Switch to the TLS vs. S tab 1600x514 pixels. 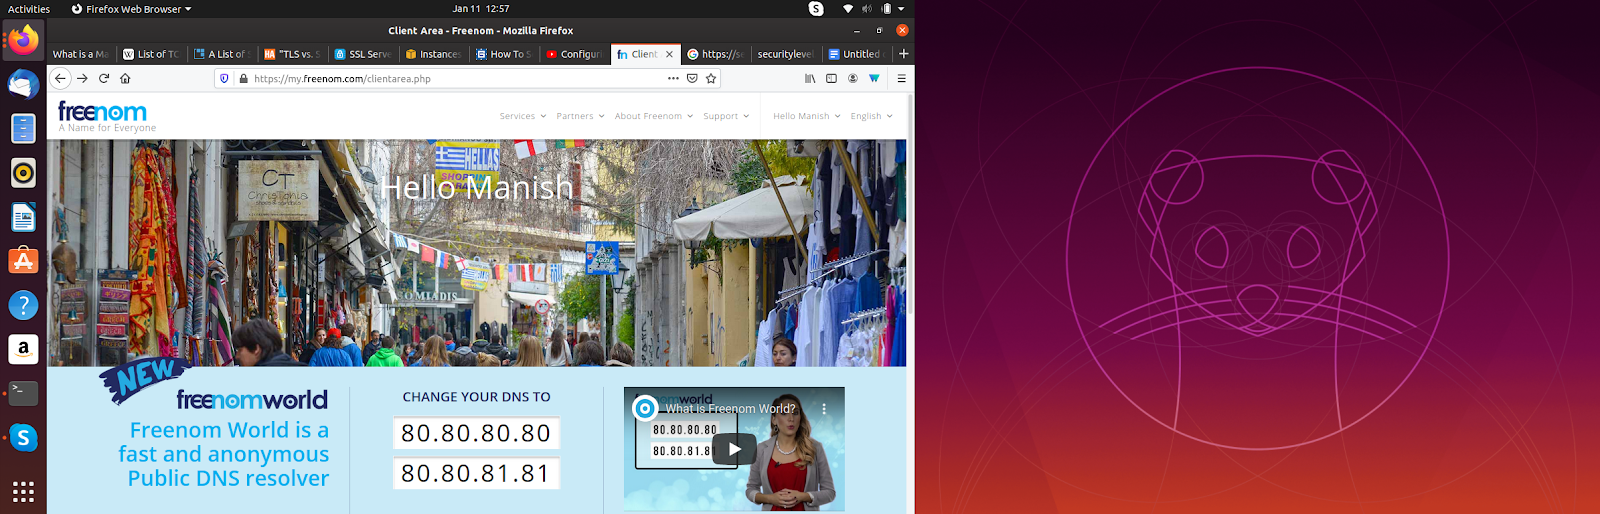[x=292, y=54]
